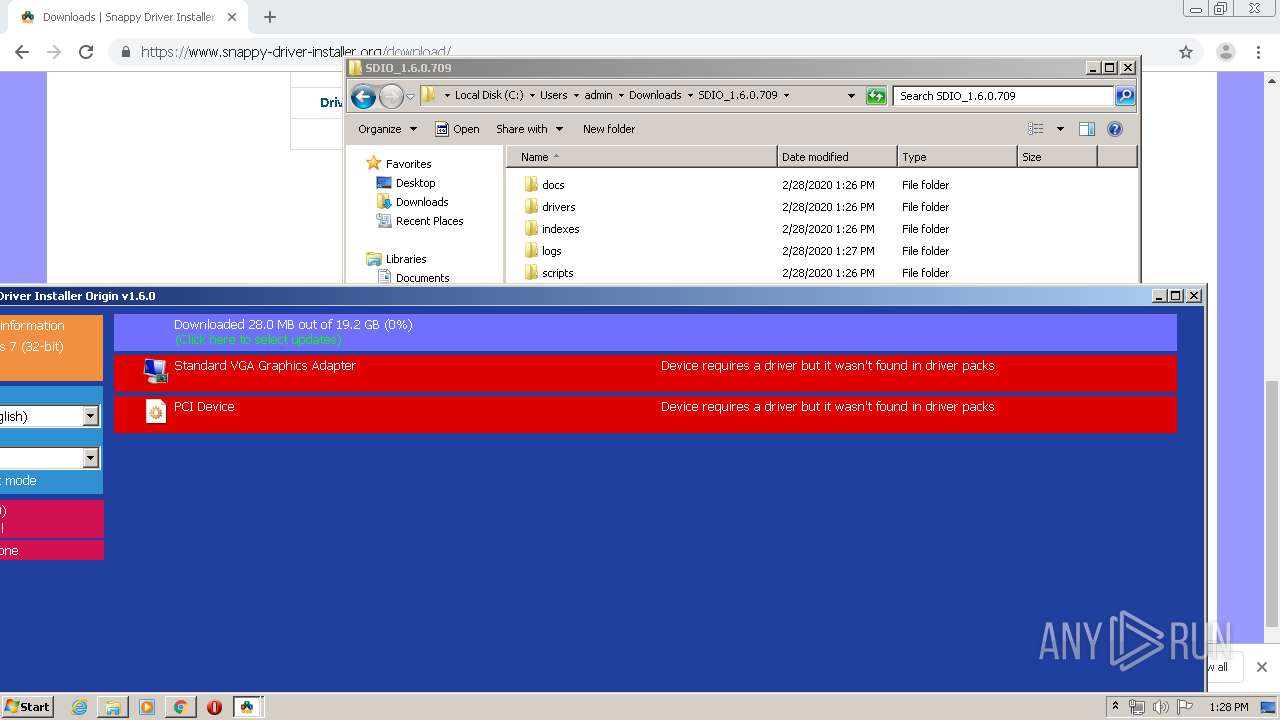Switch to Snappy Driver Installer taskbar button
1280x720 pixels.
coord(248,707)
